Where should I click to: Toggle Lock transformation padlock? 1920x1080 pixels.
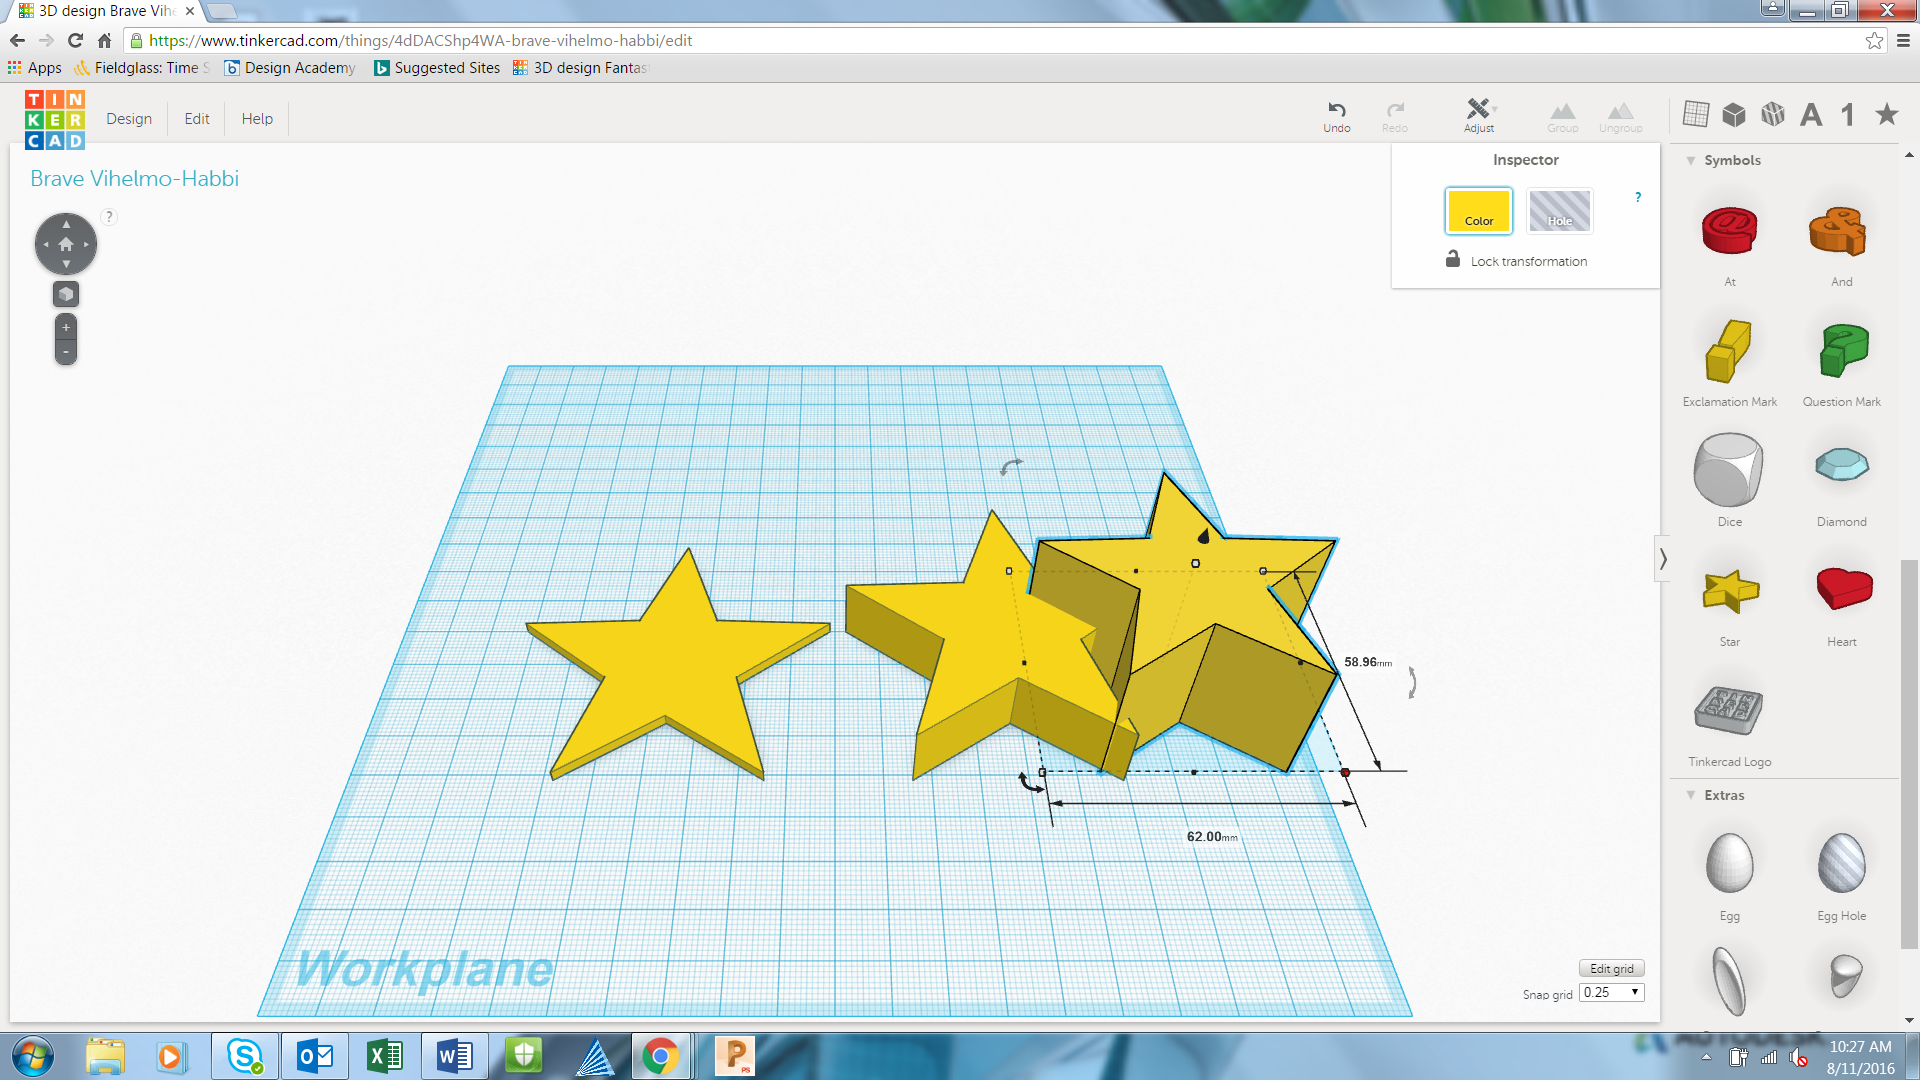pyautogui.click(x=1453, y=260)
